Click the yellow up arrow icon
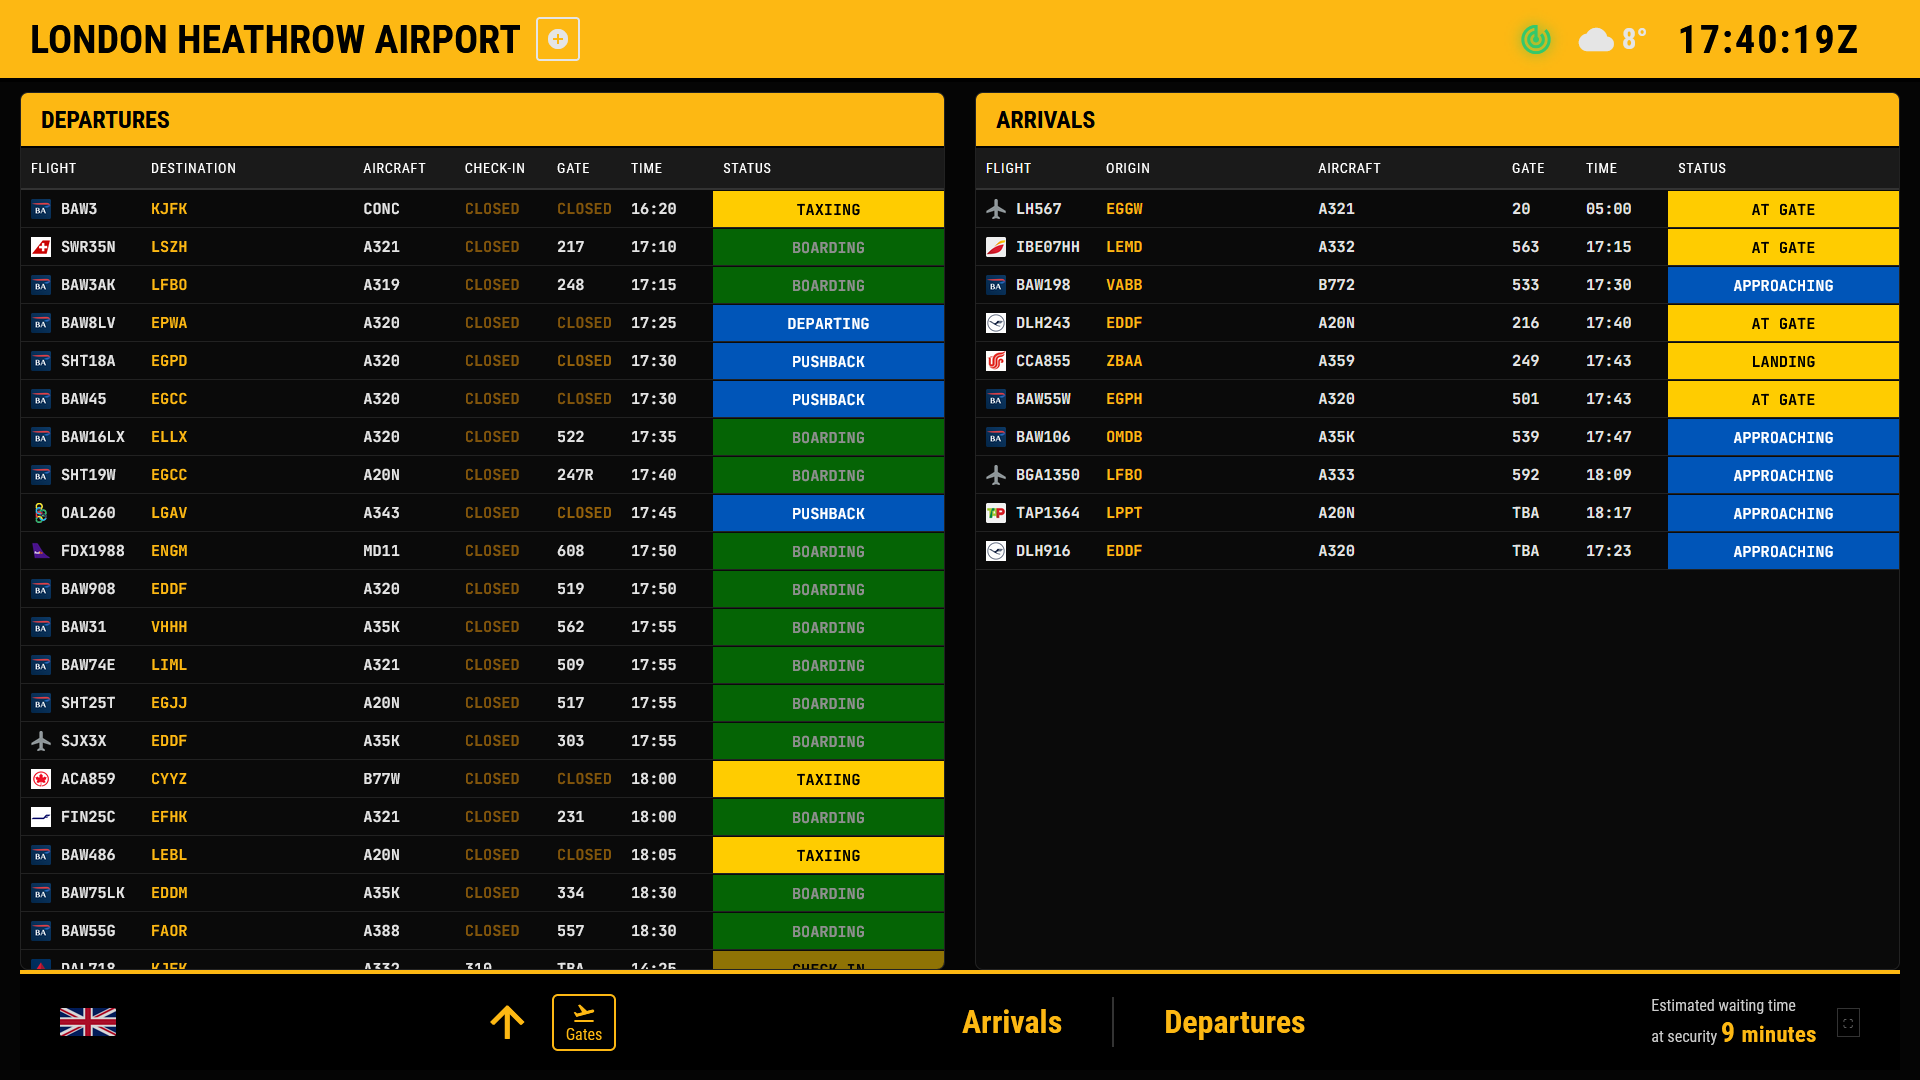The width and height of the screenshot is (1920, 1080). [x=507, y=1022]
